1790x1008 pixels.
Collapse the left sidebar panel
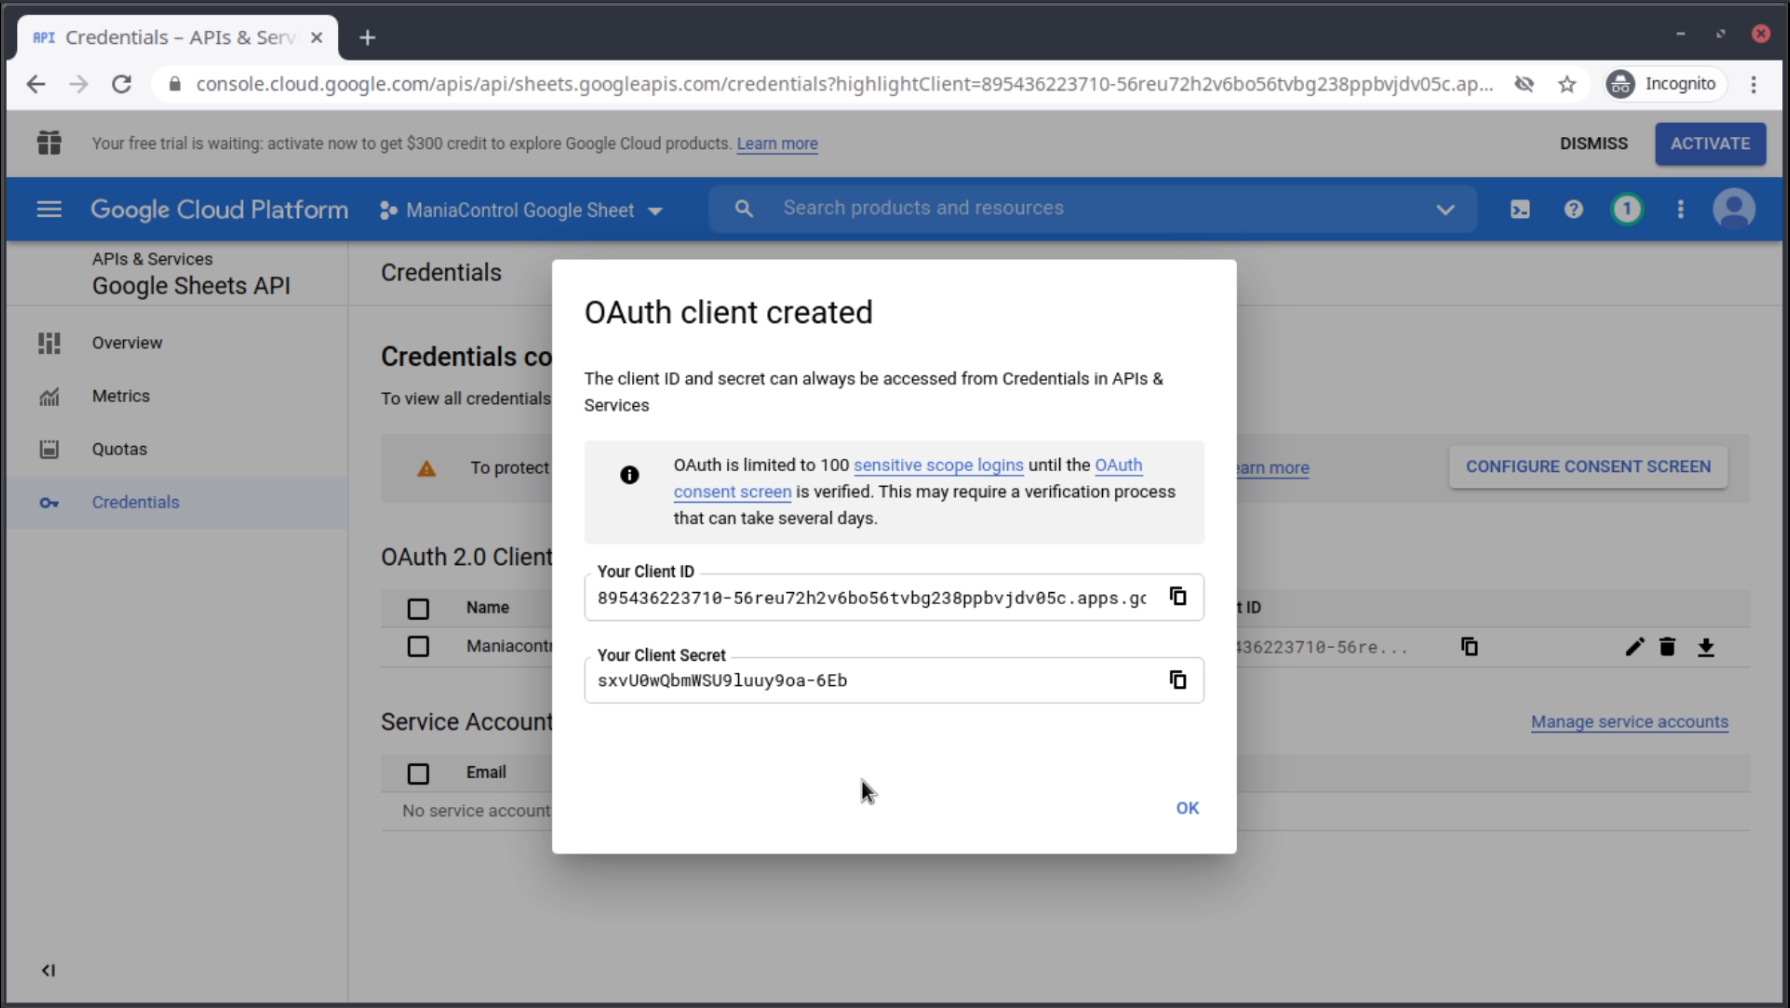(48, 970)
